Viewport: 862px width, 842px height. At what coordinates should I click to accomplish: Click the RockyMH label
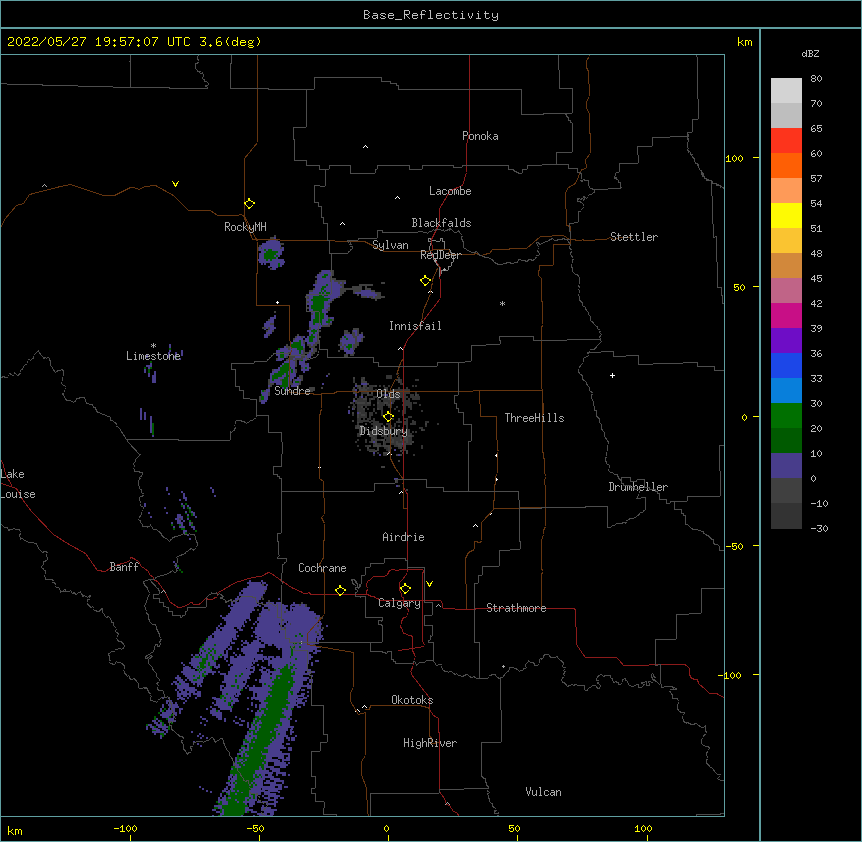245,227
